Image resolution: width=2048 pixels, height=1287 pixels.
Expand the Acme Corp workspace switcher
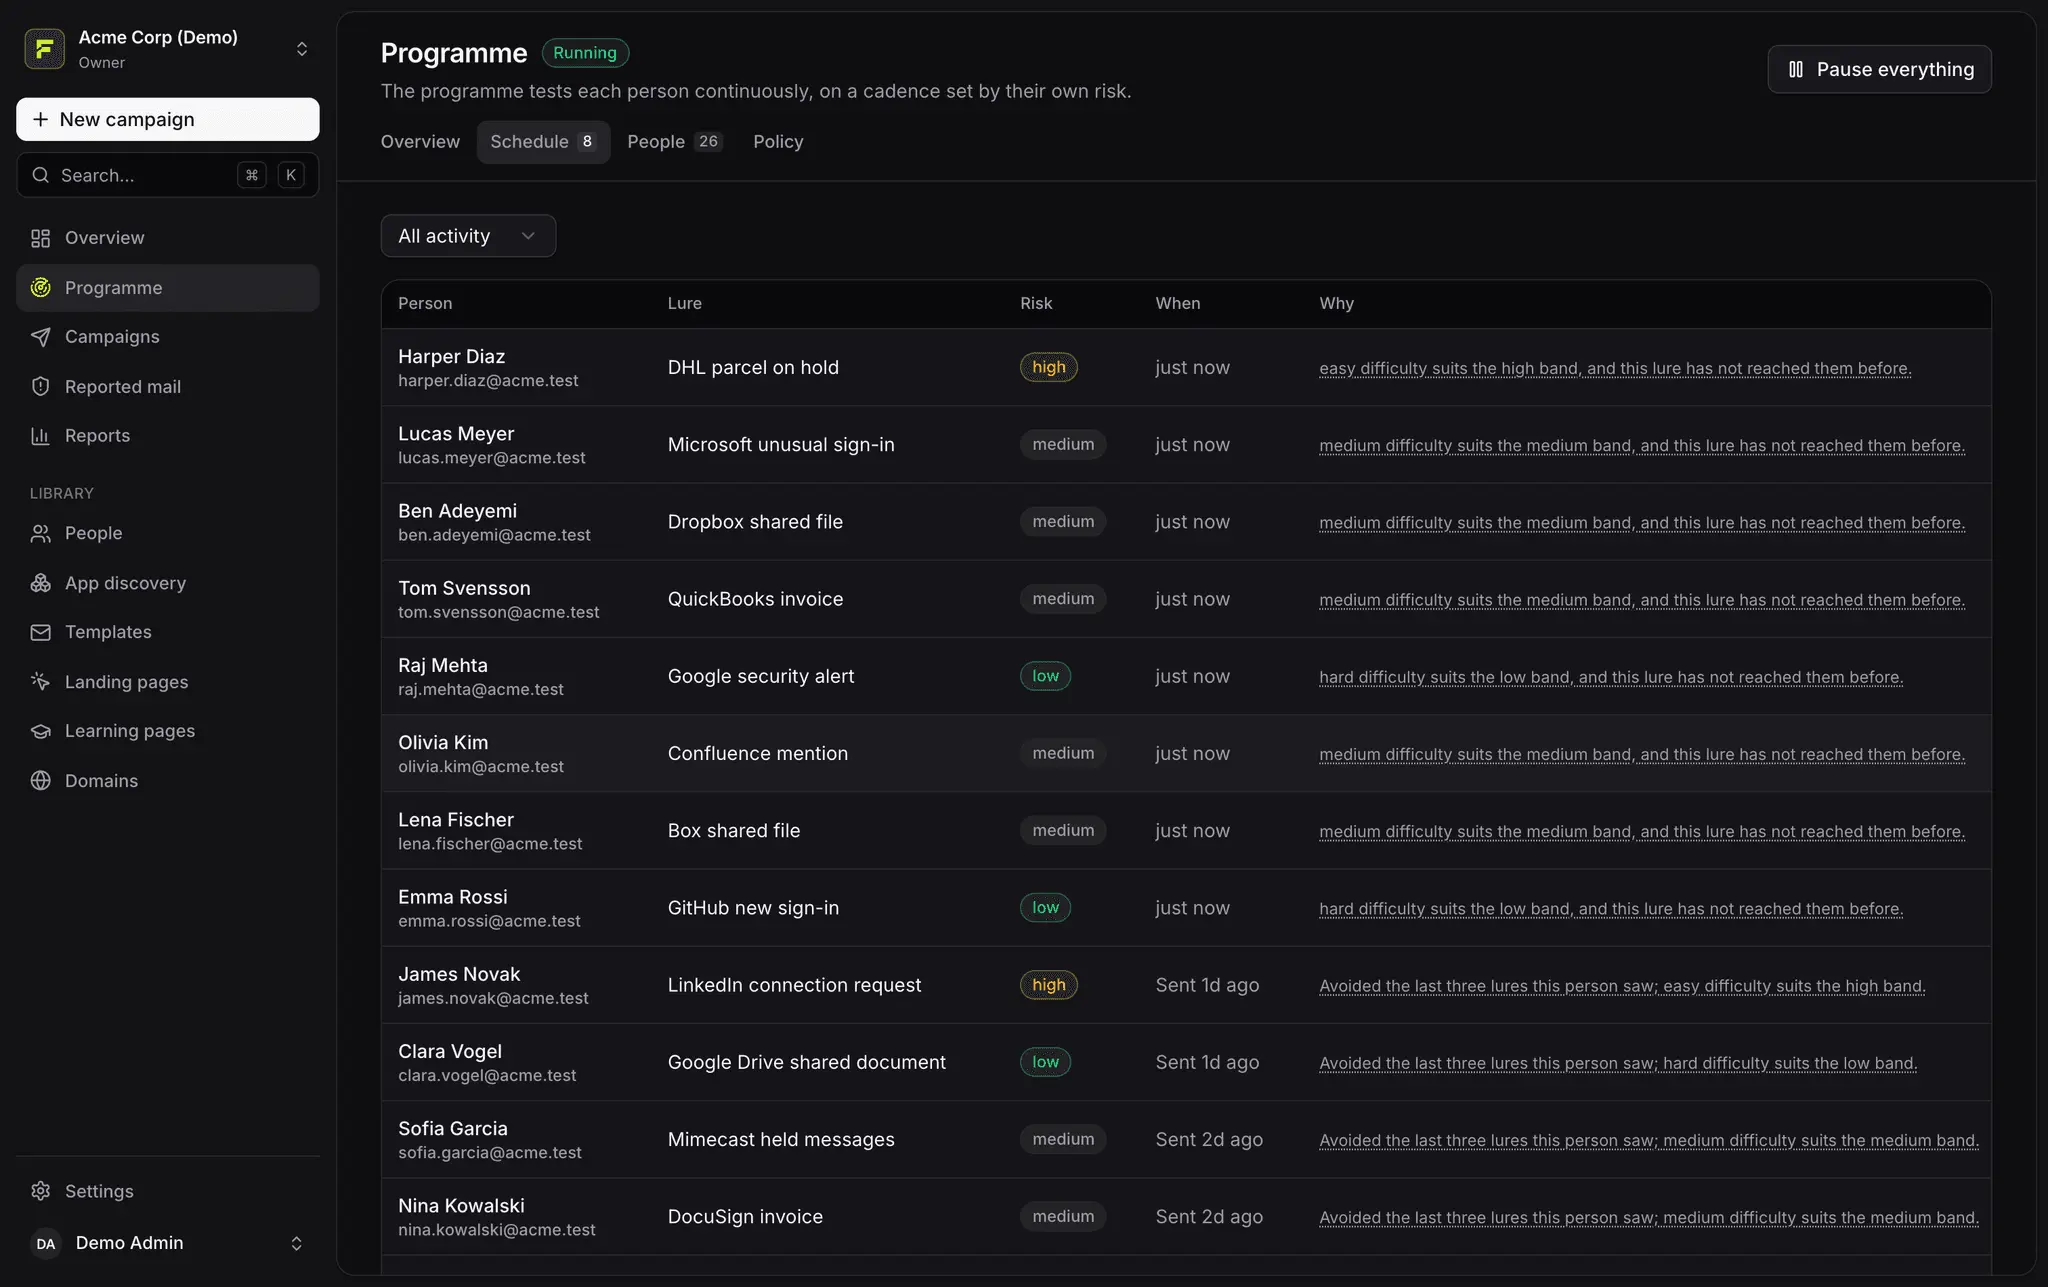pyautogui.click(x=301, y=49)
